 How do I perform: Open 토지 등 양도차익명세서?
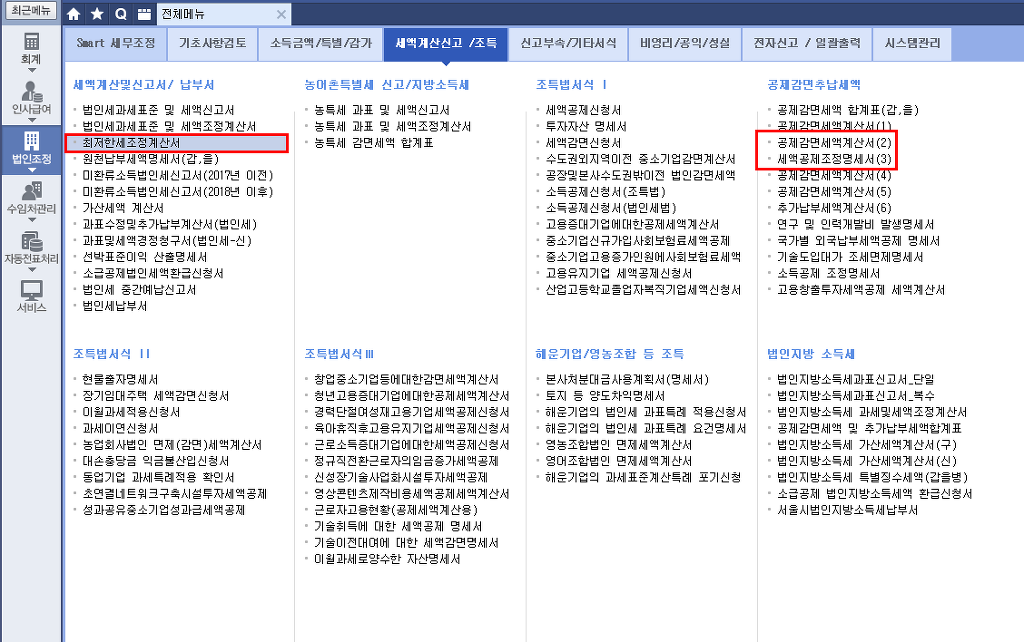tap(605, 396)
